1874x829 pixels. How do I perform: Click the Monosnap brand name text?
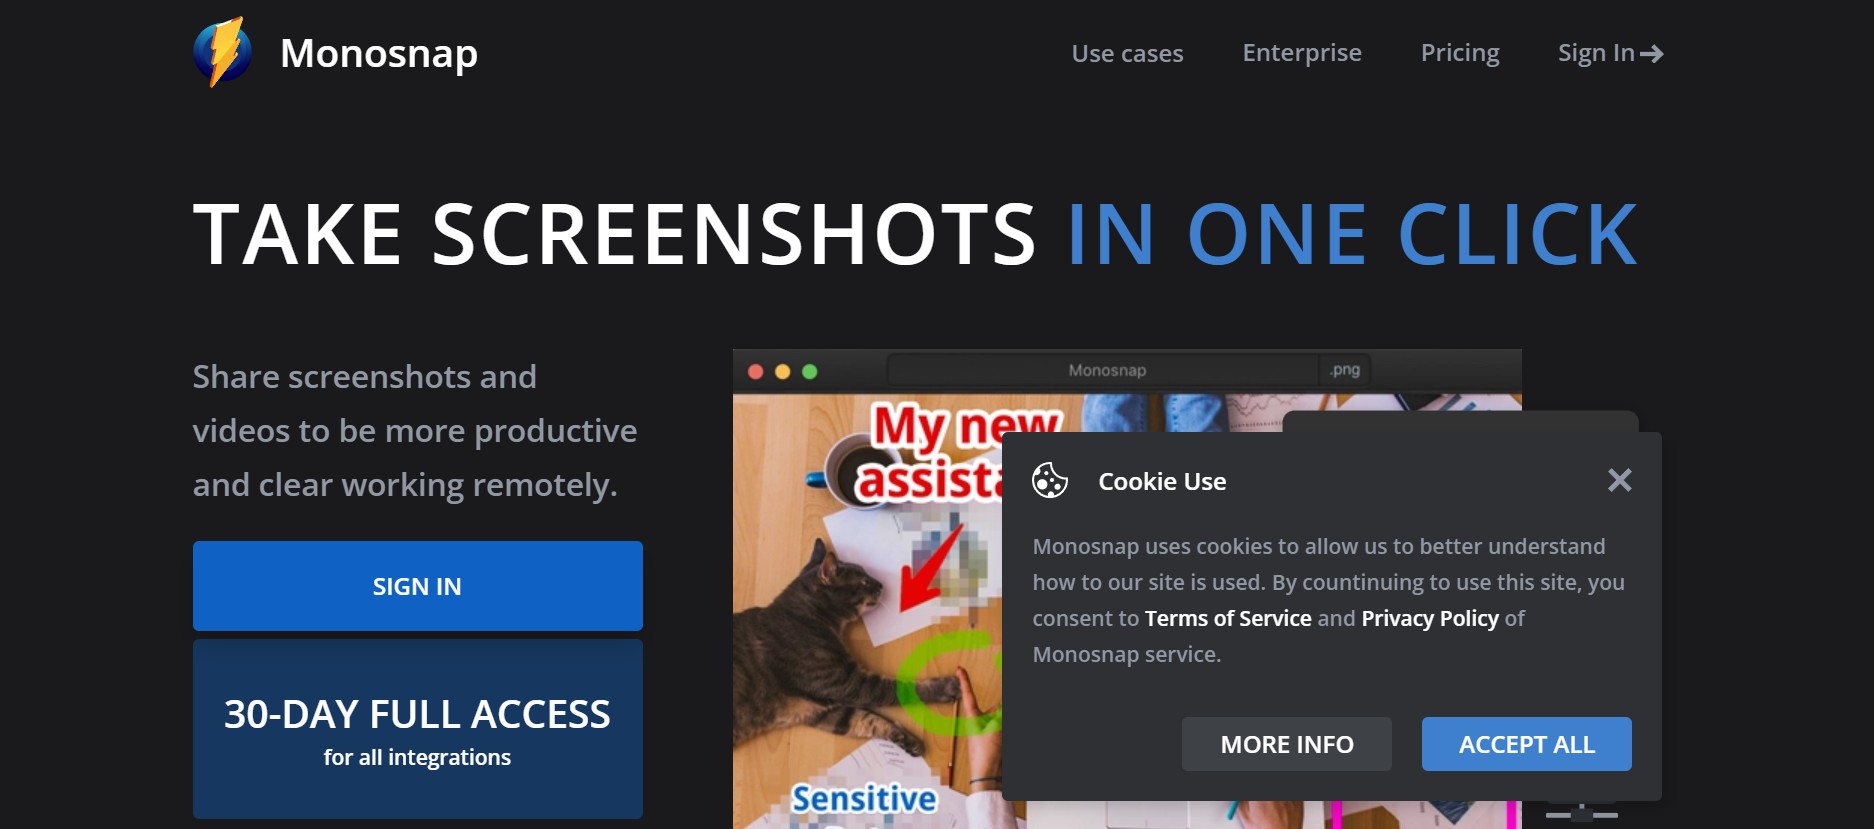(379, 53)
